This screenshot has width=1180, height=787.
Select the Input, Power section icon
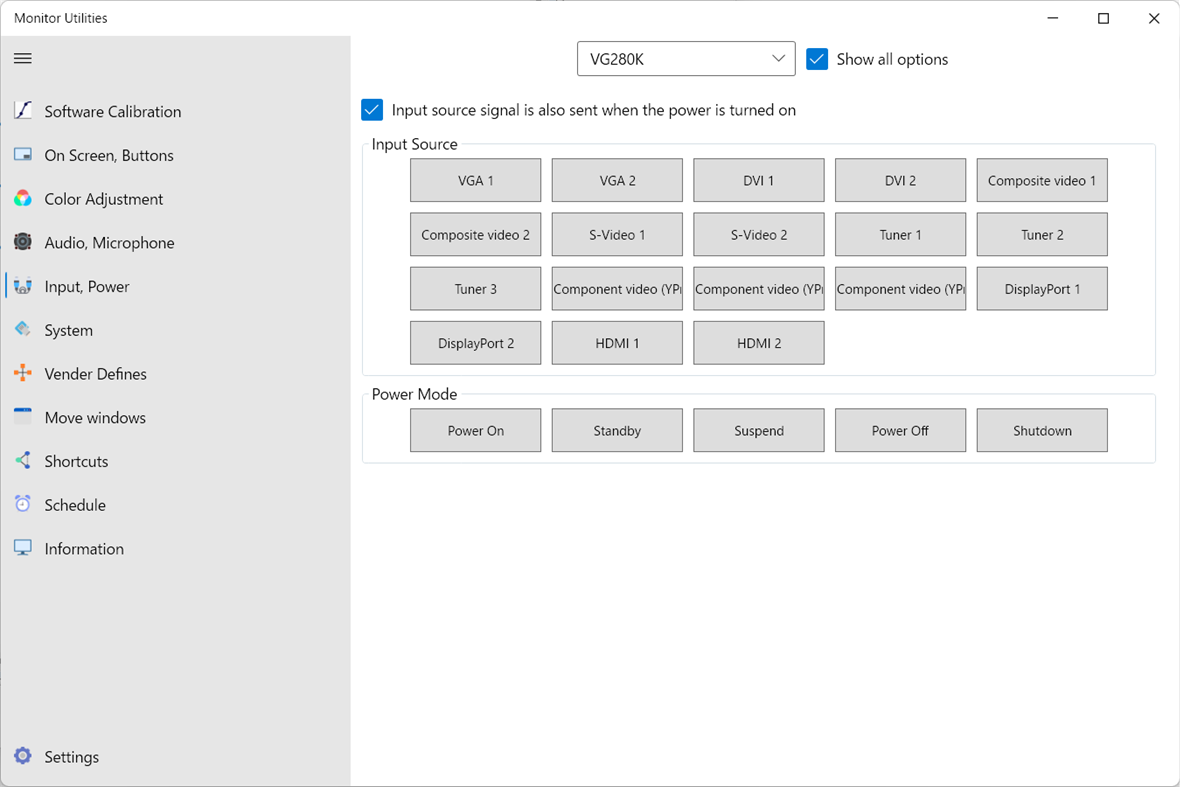click(22, 286)
